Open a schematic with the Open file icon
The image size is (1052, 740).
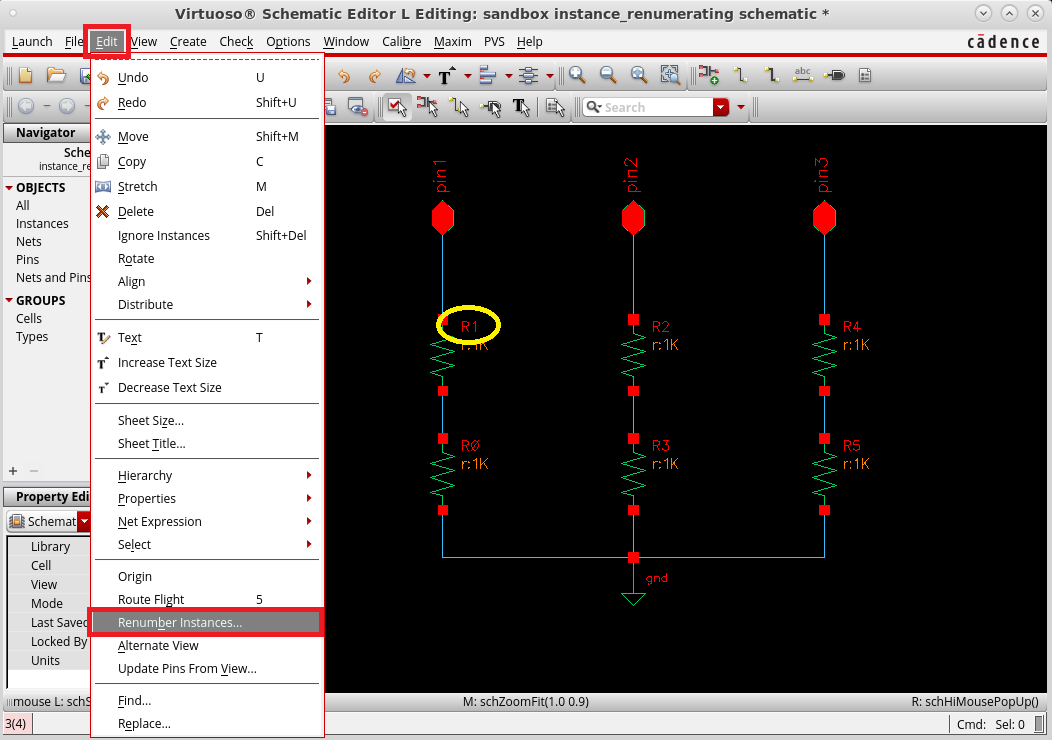pos(56,75)
